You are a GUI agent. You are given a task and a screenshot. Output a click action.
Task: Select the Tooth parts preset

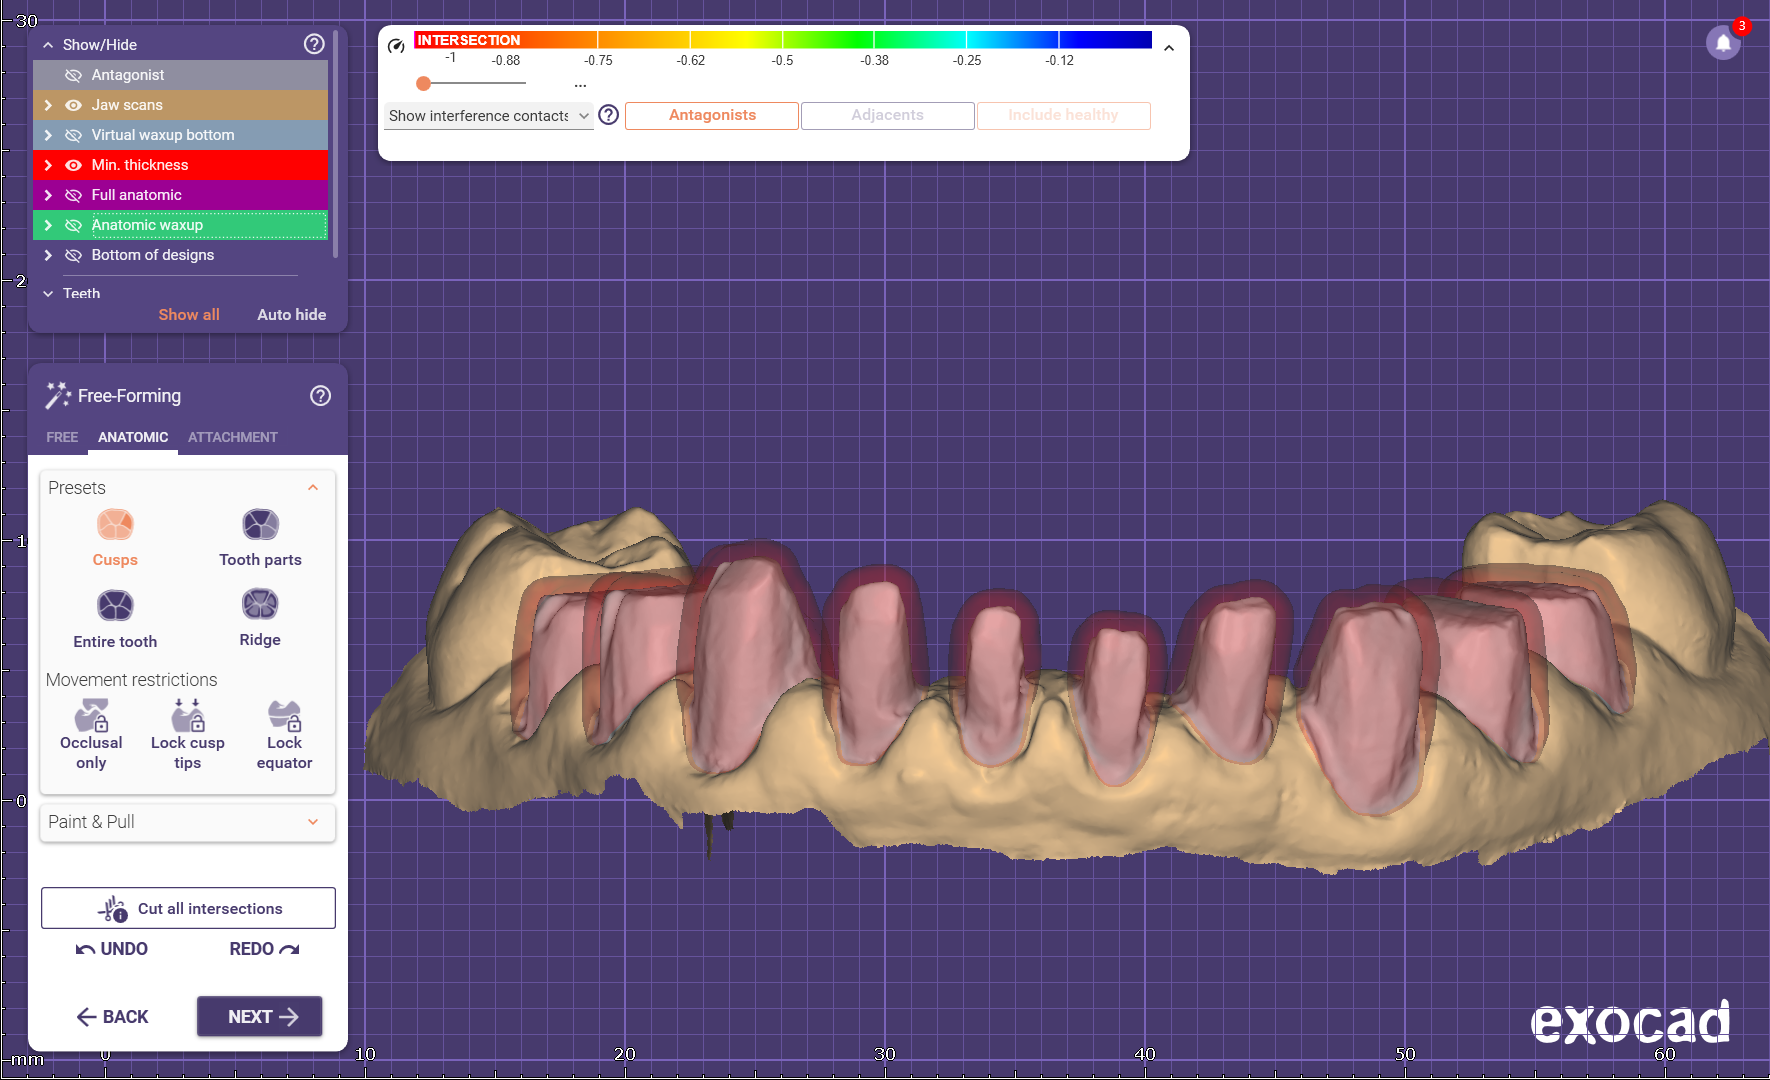[260, 525]
